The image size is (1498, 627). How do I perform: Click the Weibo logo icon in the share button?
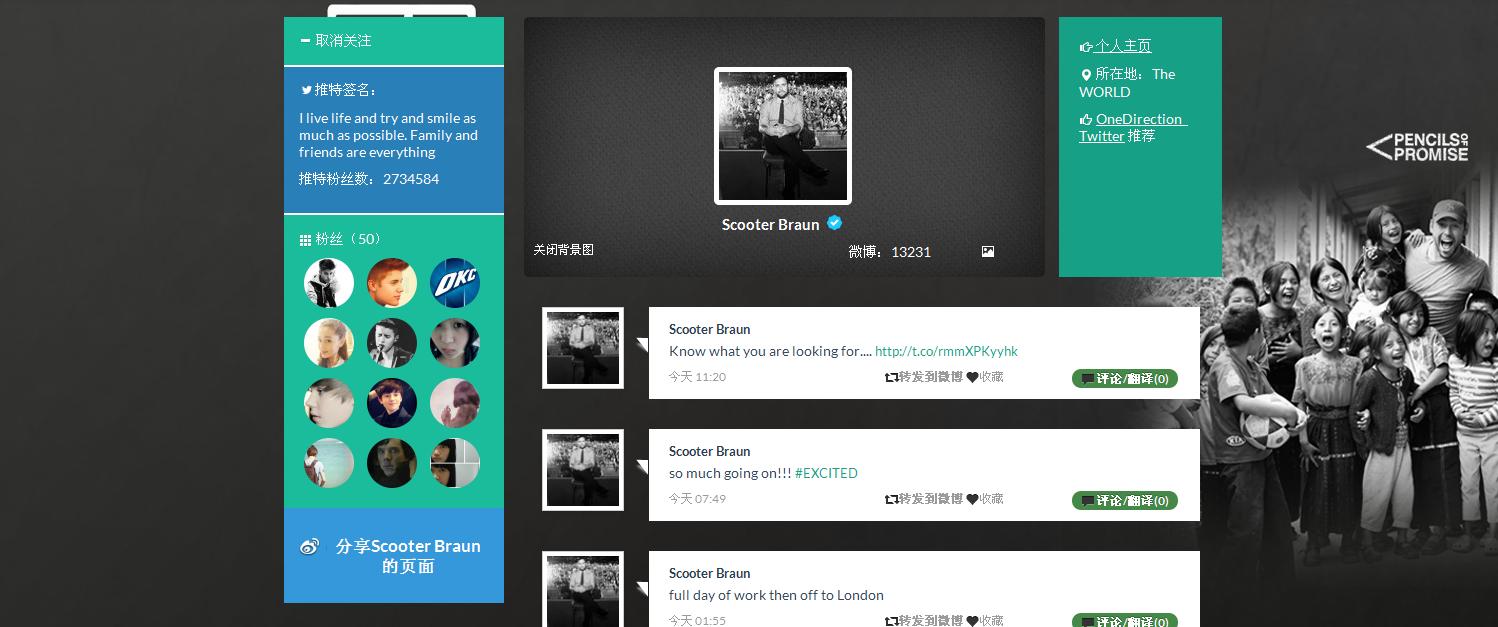tap(310, 546)
